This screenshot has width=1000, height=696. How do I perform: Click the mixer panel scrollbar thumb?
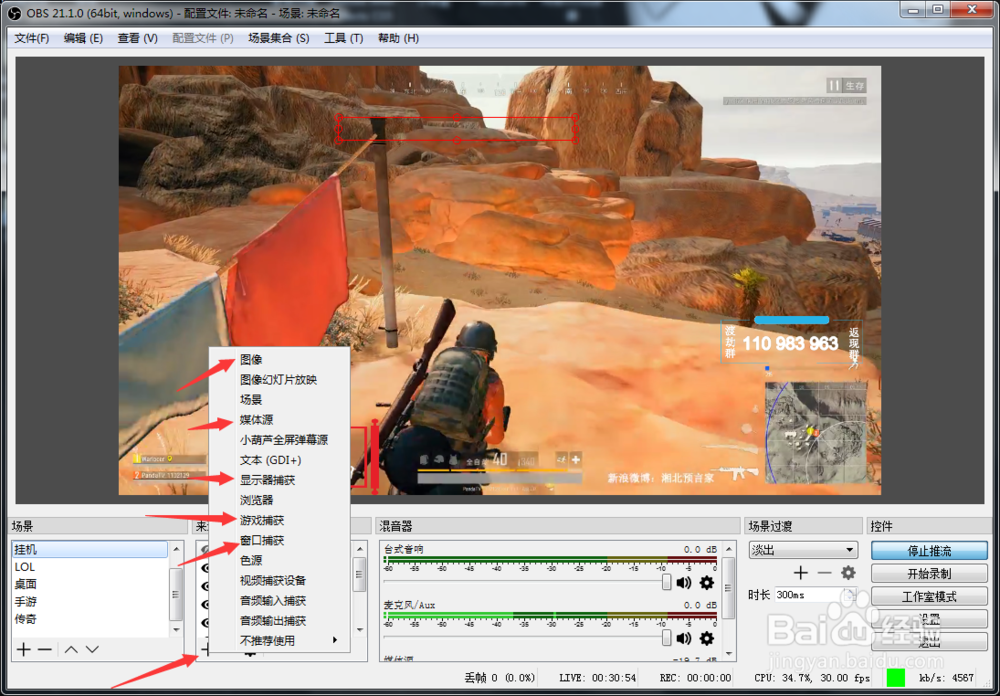point(729,588)
